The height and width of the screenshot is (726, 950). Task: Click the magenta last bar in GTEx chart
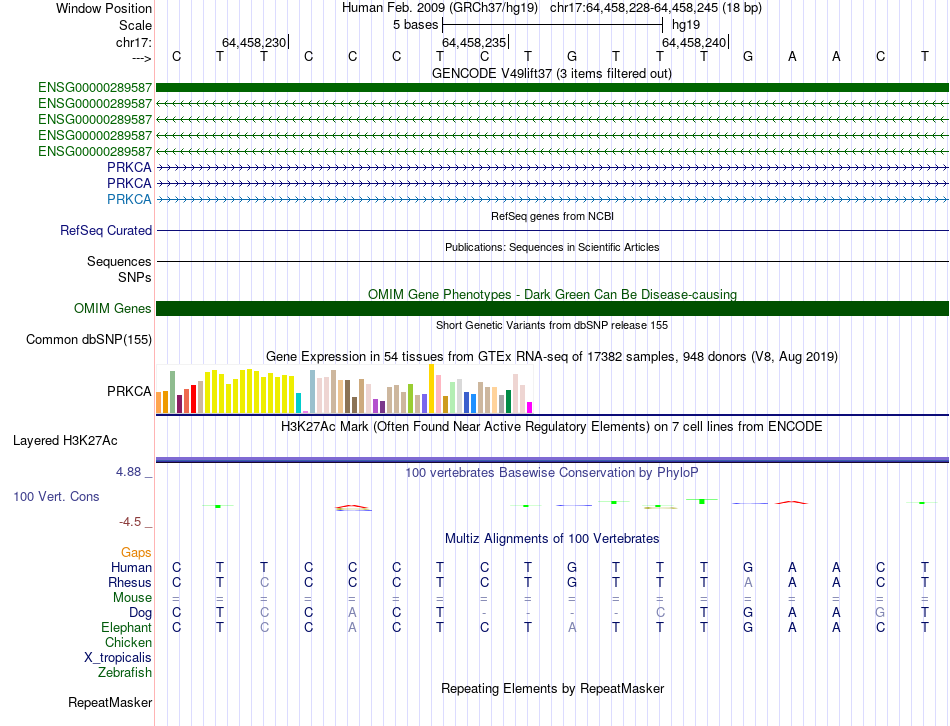pyautogui.click(x=530, y=408)
